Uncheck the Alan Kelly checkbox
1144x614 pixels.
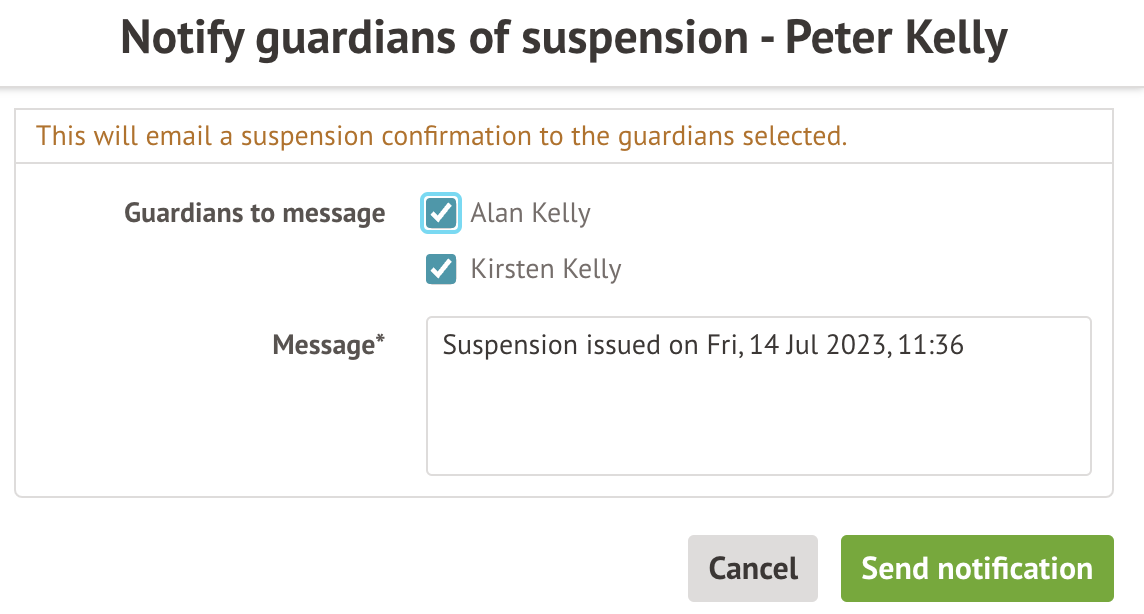tap(441, 213)
